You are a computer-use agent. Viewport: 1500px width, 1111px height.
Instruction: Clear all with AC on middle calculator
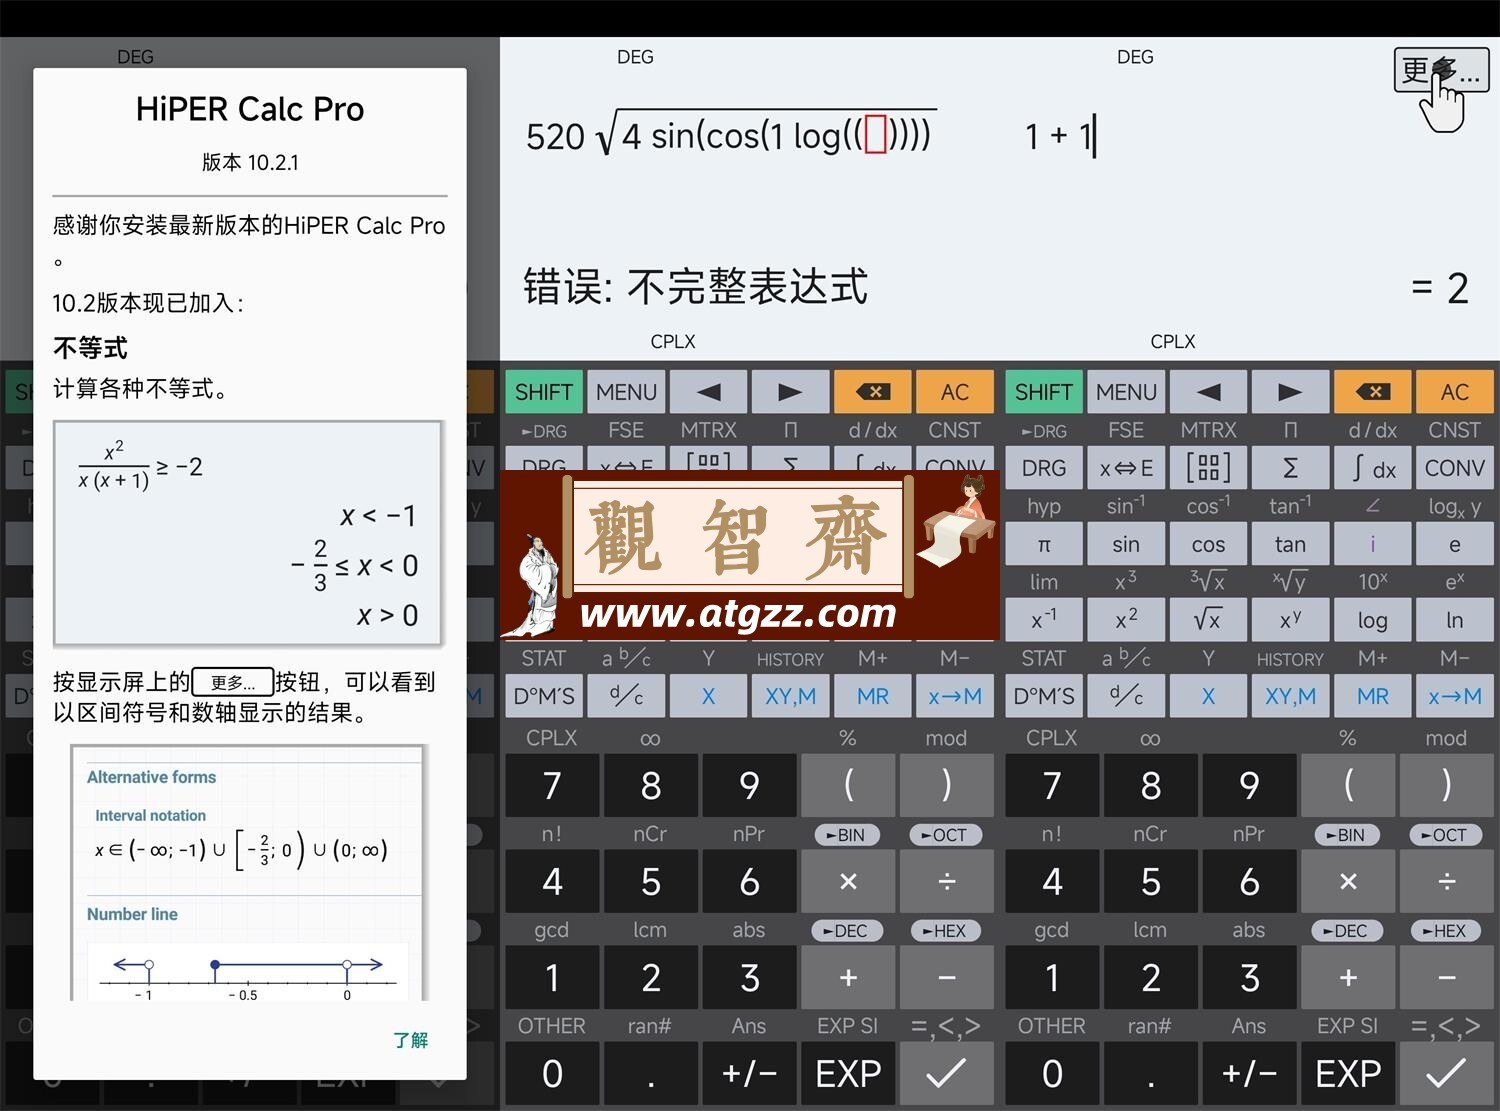955,392
